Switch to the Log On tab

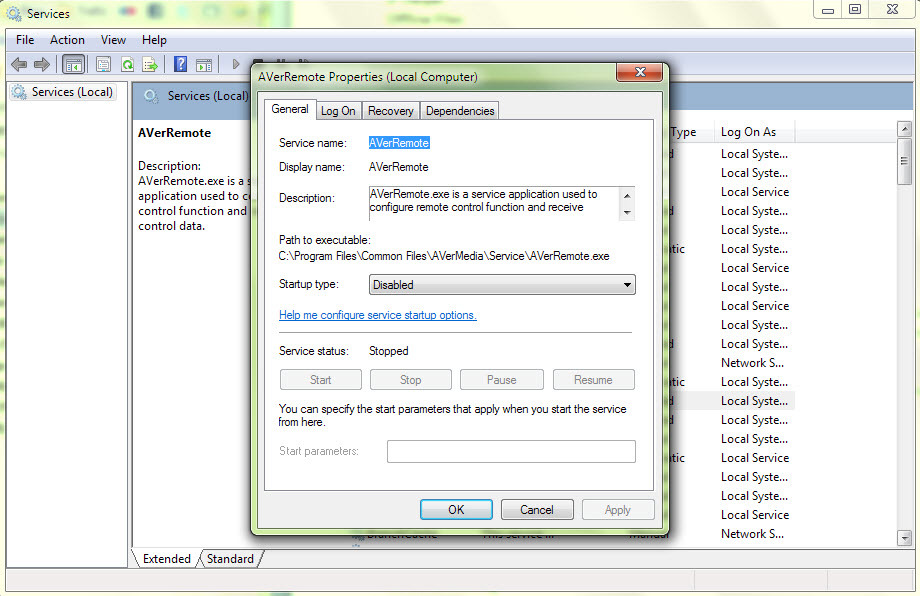tap(338, 111)
